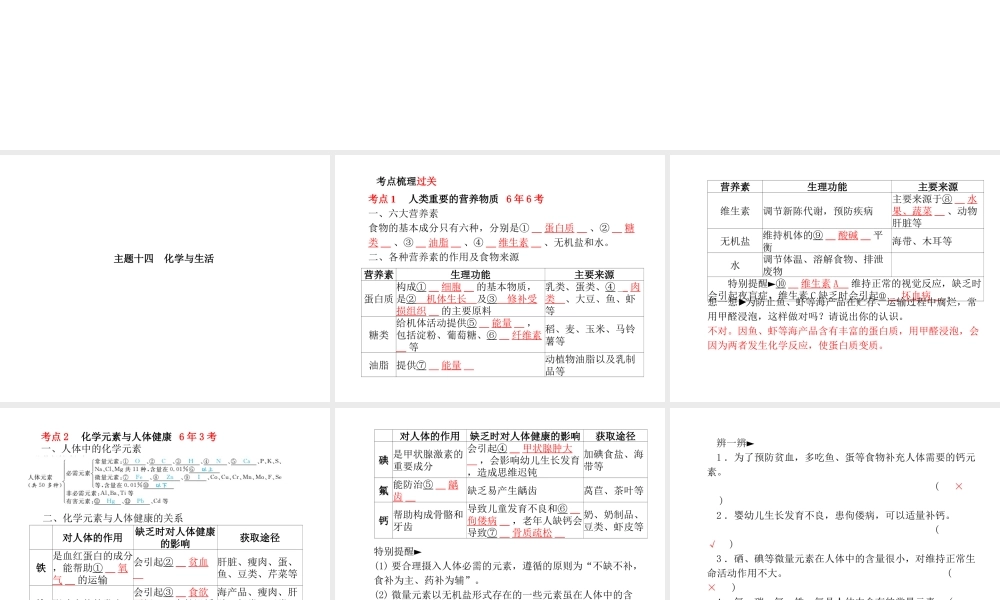The height and width of the screenshot is (600, 1000).
Task: Click the note '(1) 要合理摄入人体必需的元素'
Action: tap(506, 573)
